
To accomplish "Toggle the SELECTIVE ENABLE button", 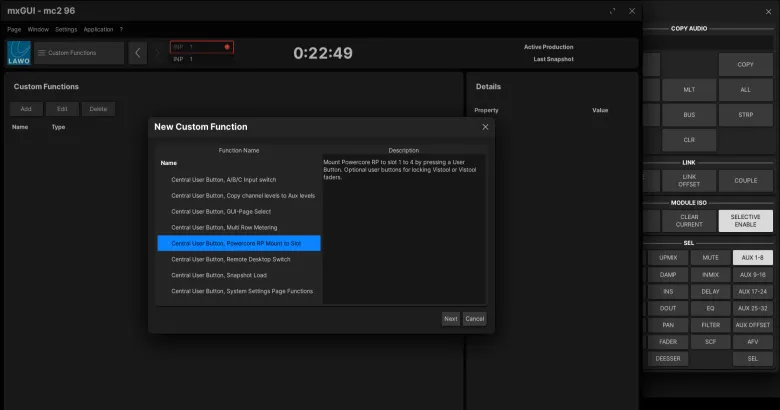I will (x=745, y=220).
